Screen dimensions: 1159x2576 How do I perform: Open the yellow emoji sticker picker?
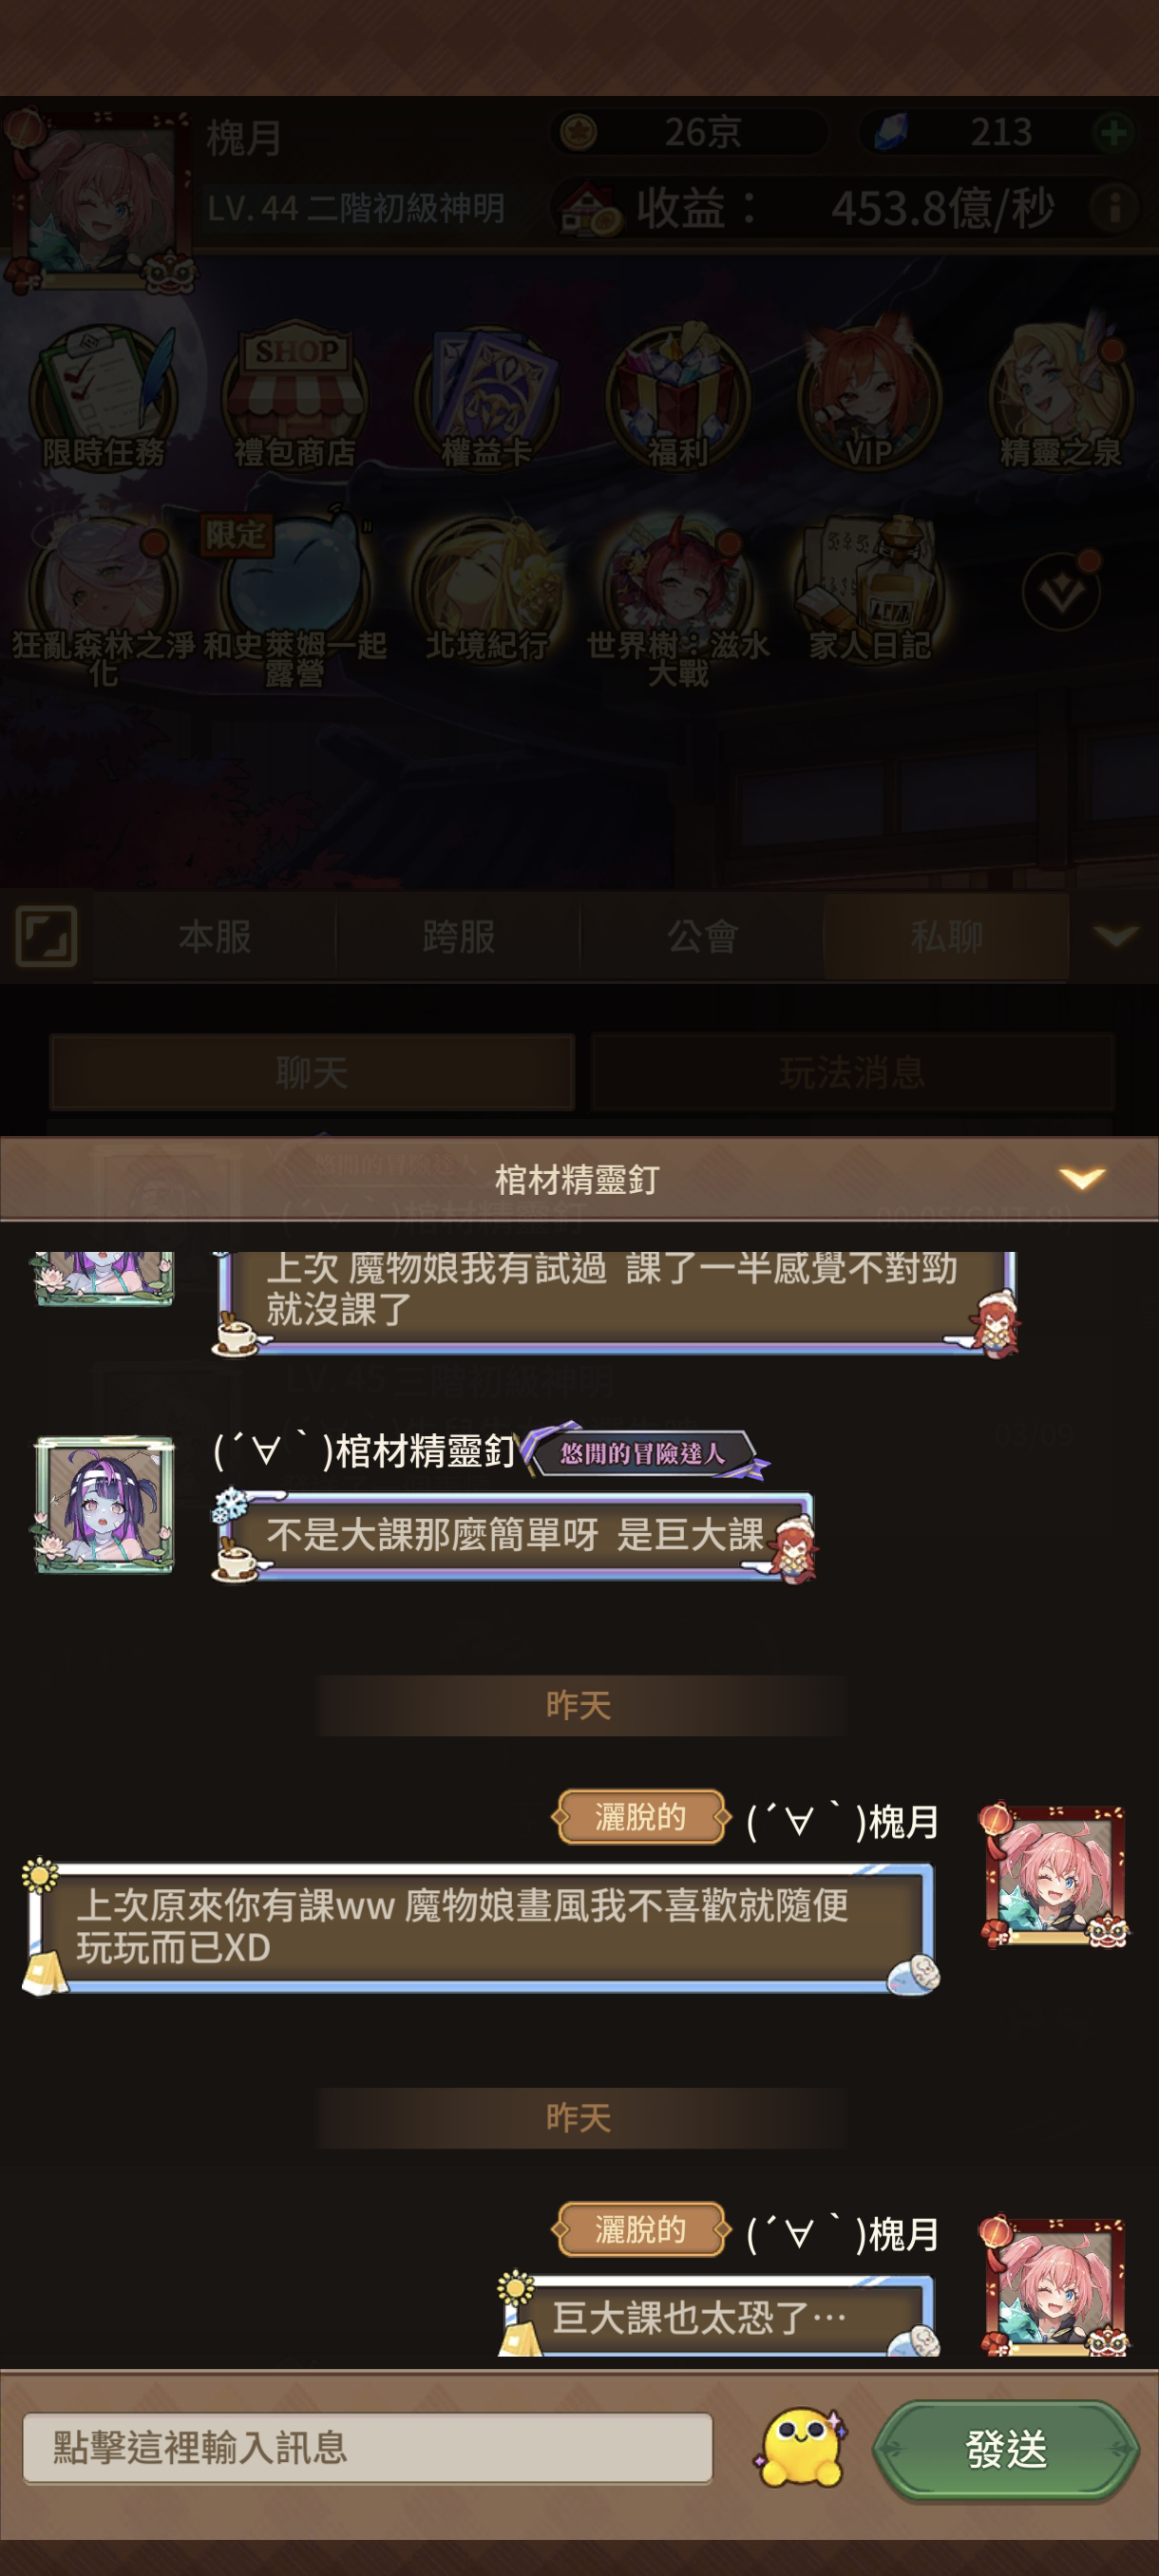point(803,2447)
